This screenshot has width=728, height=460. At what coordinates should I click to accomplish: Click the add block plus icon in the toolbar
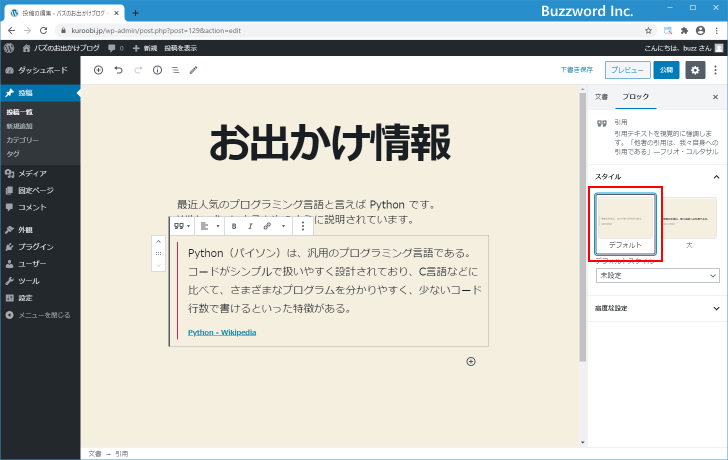pyautogui.click(x=98, y=70)
